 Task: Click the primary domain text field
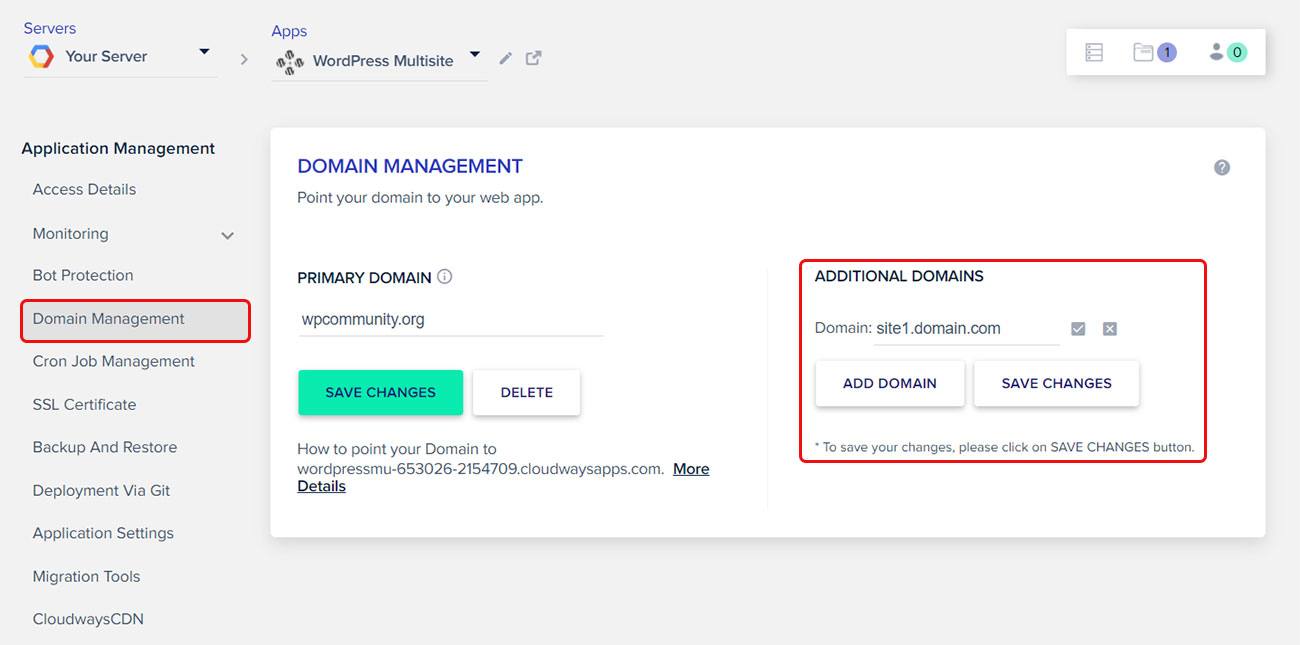point(450,321)
